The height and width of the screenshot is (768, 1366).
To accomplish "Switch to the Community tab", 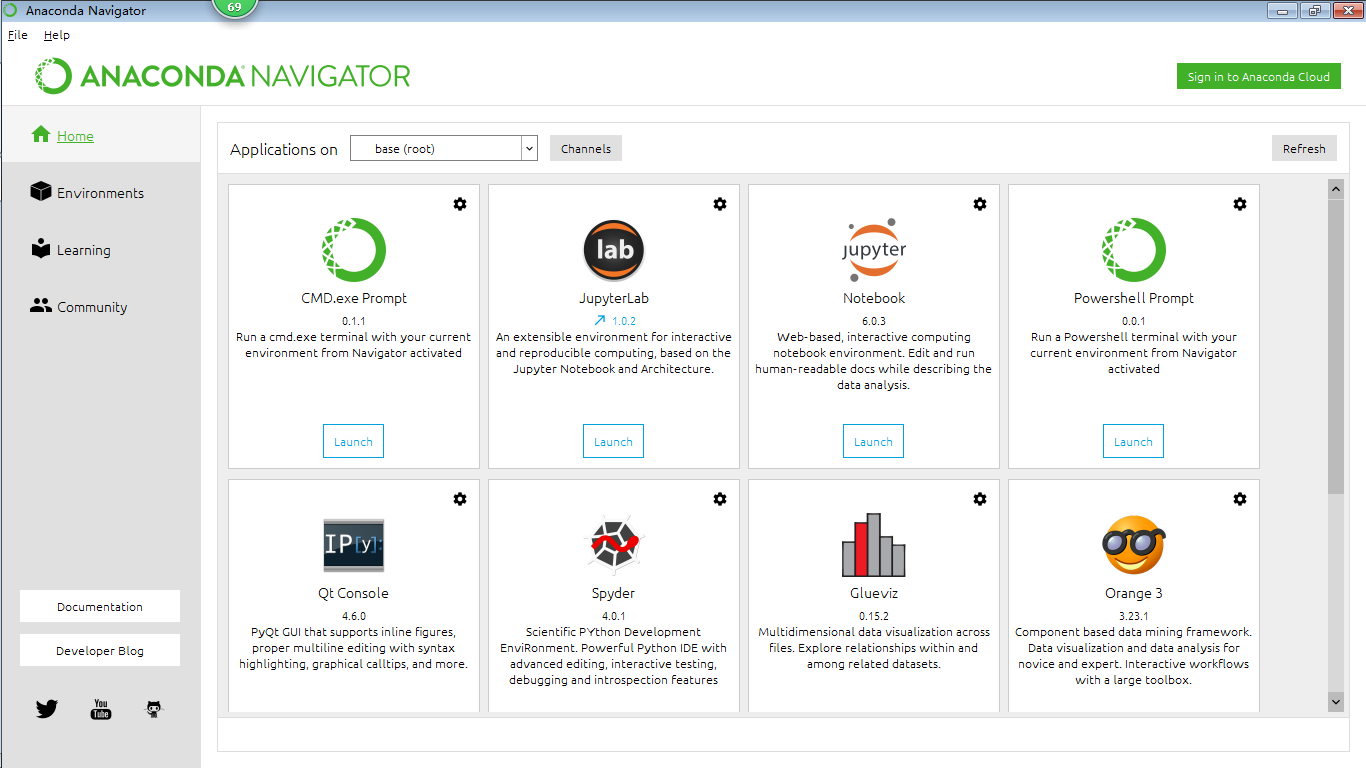I will pyautogui.click(x=92, y=307).
